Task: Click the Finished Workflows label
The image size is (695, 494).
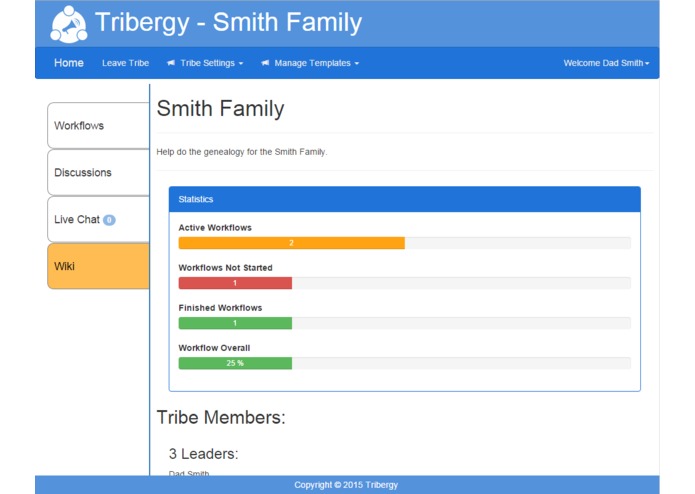Action: 220,308
